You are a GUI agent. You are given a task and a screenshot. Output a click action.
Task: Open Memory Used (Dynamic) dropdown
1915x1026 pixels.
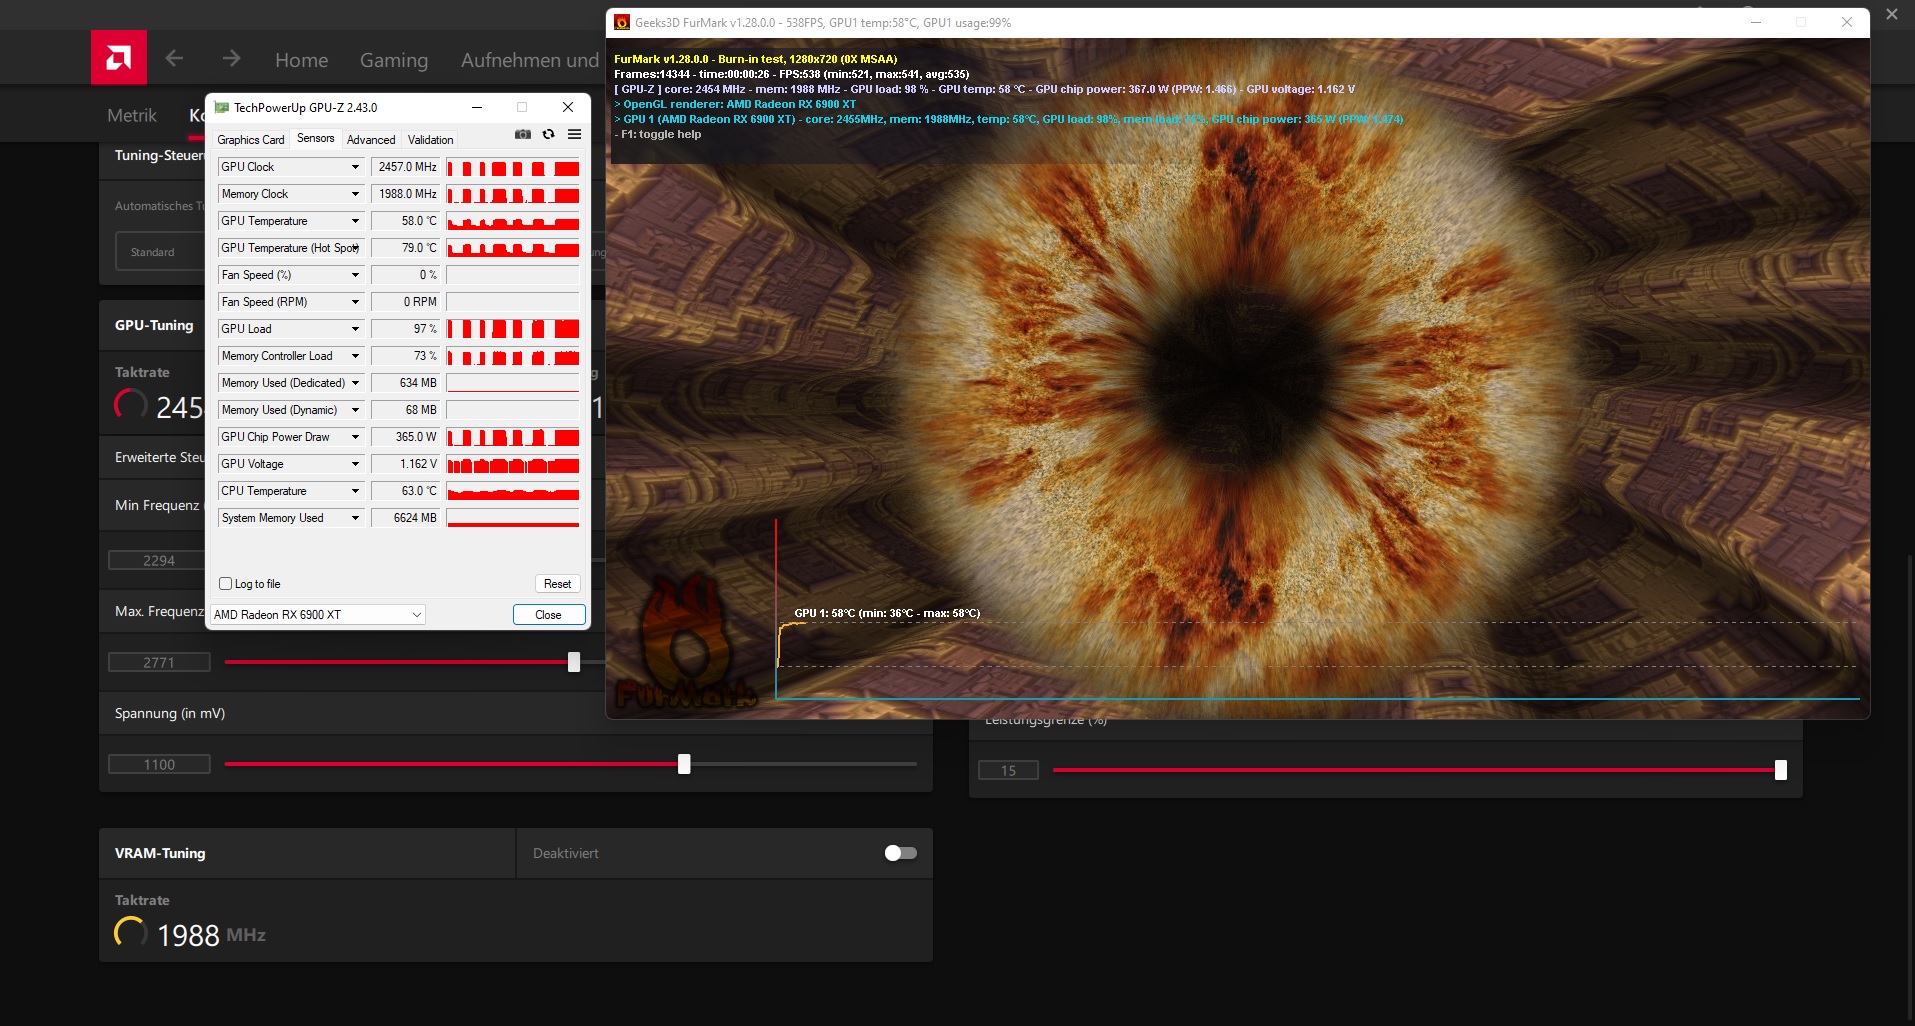[x=355, y=410]
